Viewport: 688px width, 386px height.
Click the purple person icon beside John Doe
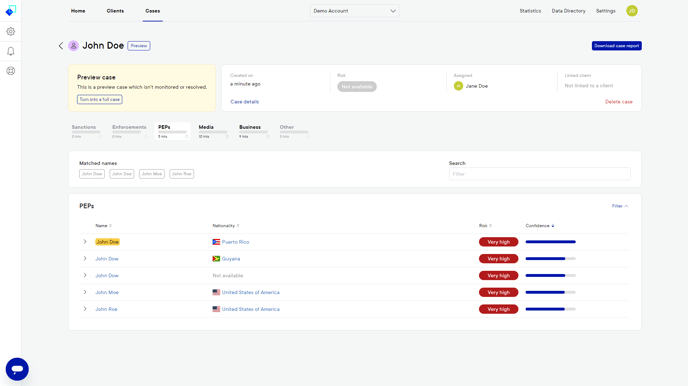pos(73,46)
